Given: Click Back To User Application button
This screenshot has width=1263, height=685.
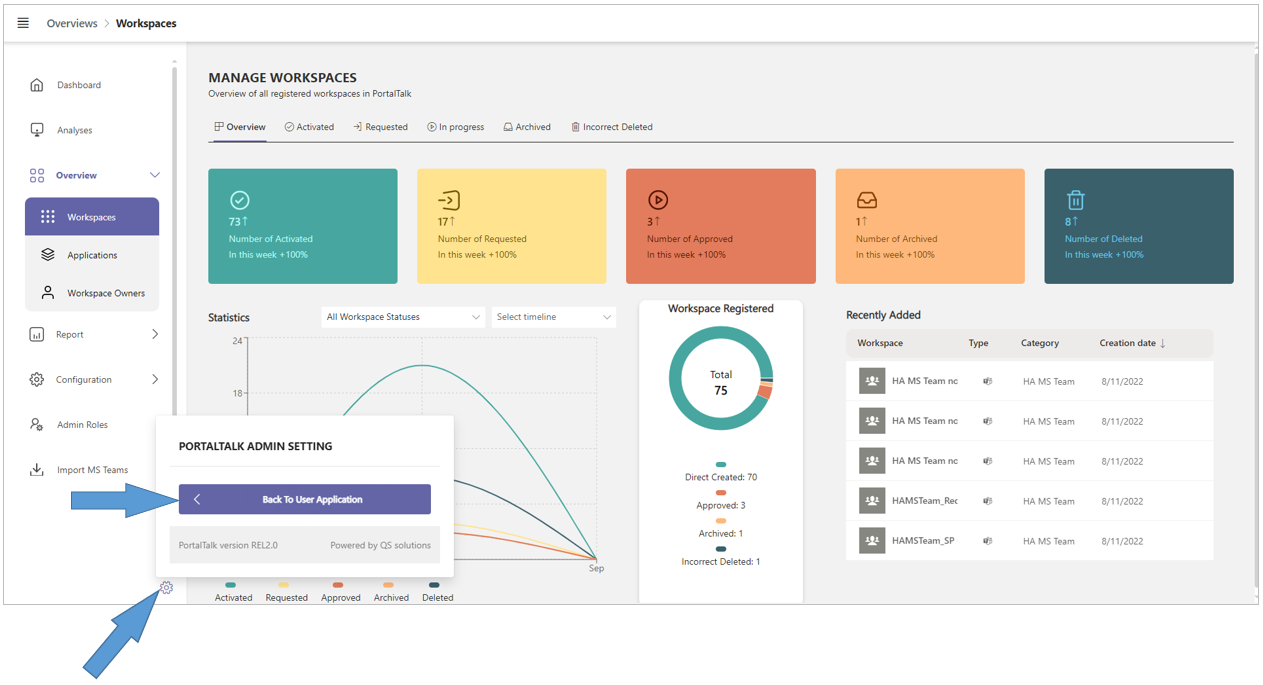Looking at the screenshot, I should tap(305, 499).
